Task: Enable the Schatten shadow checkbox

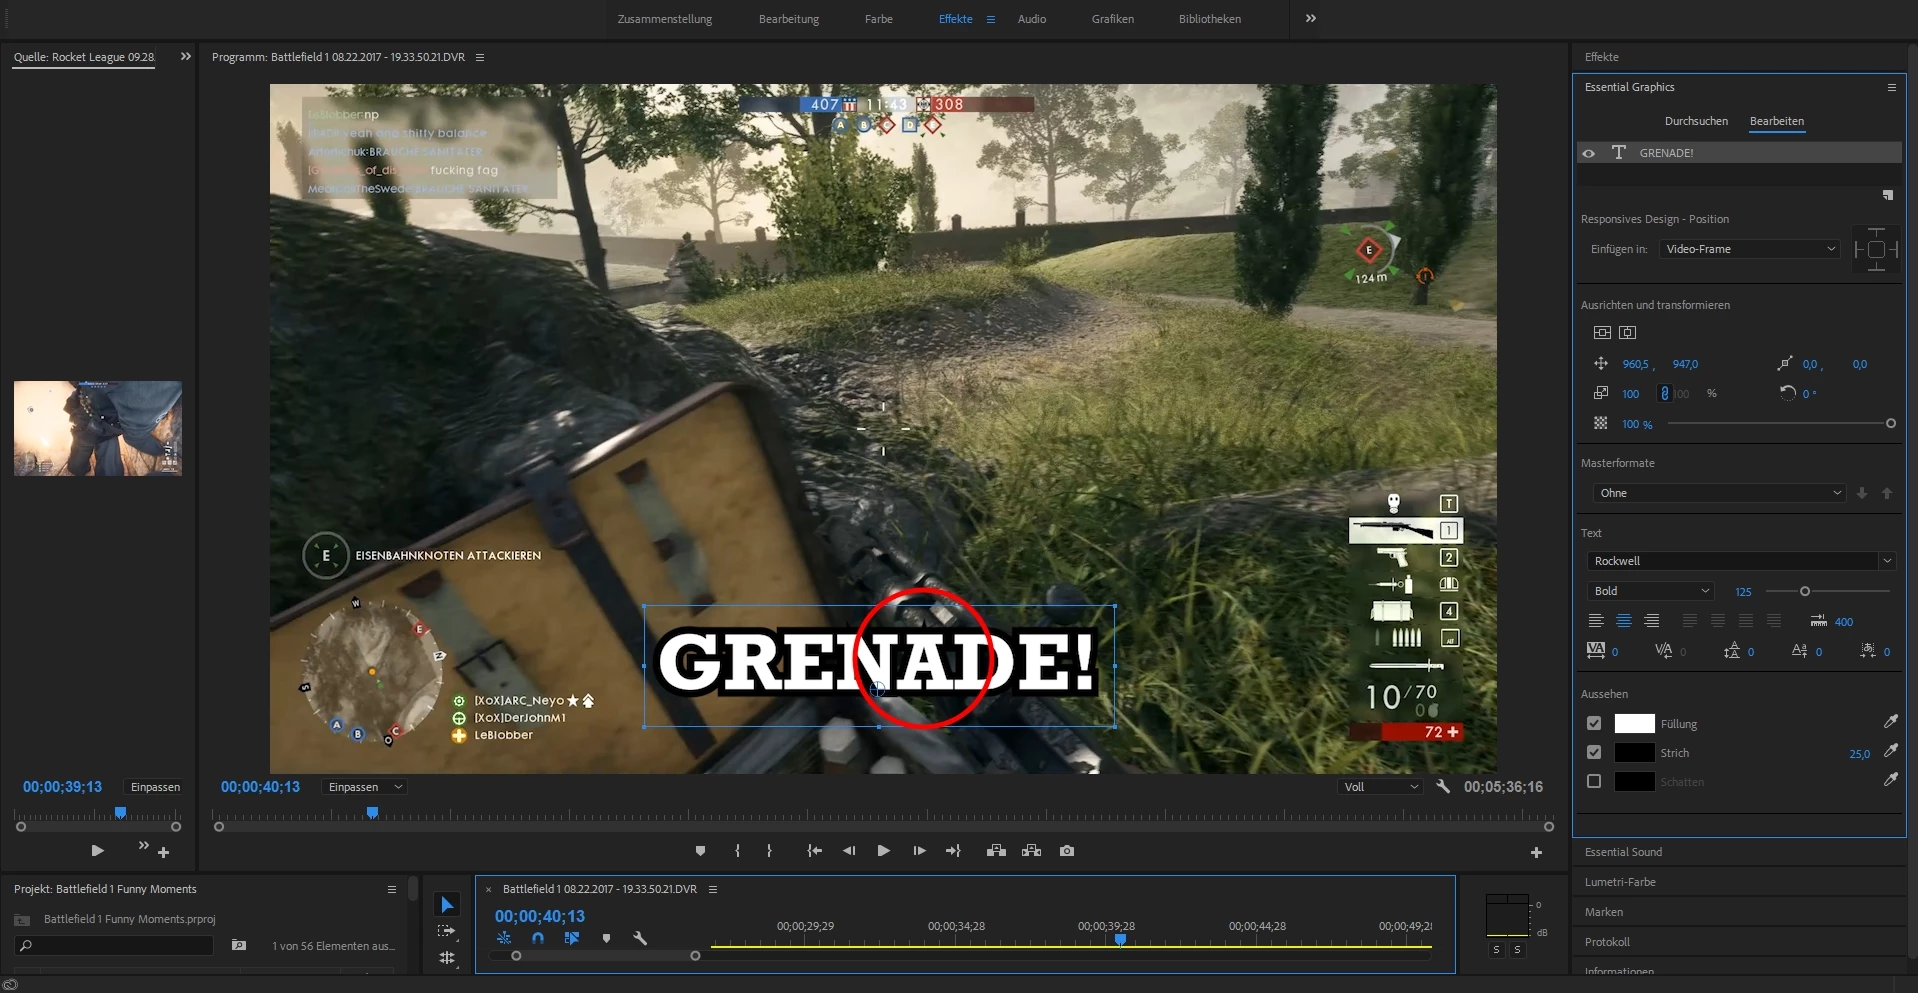Action: pos(1594,781)
